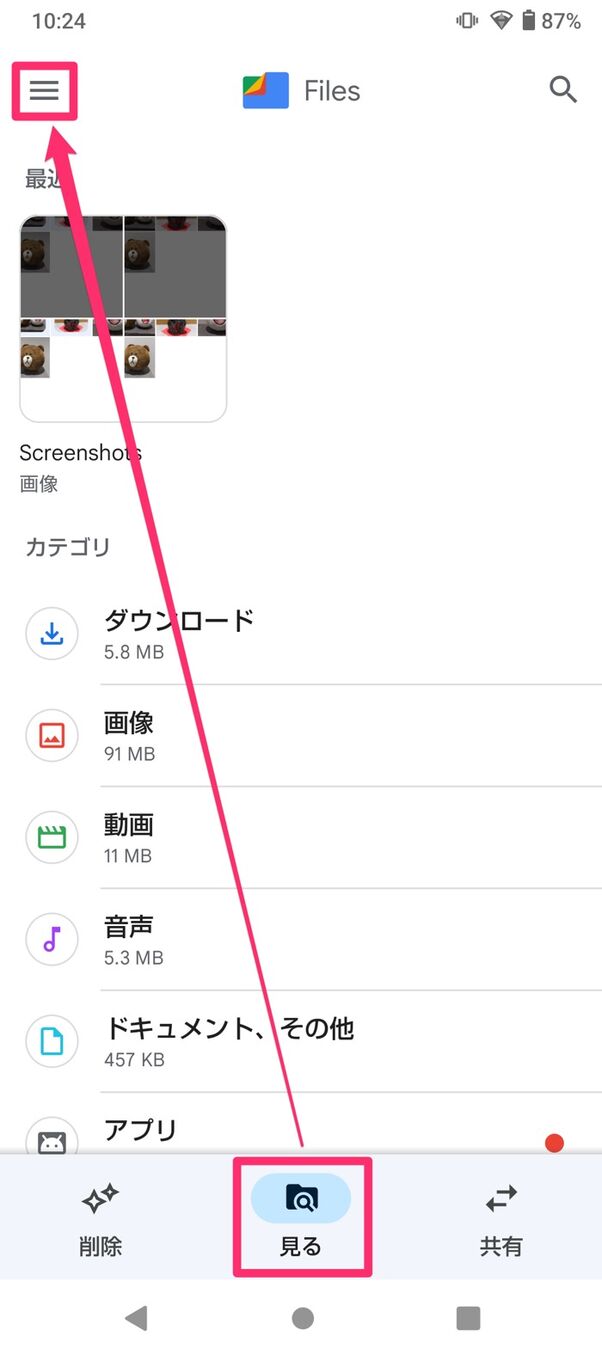The image size is (602, 1355).
Task: Open the ダウンロード category icon
Action: (51, 634)
